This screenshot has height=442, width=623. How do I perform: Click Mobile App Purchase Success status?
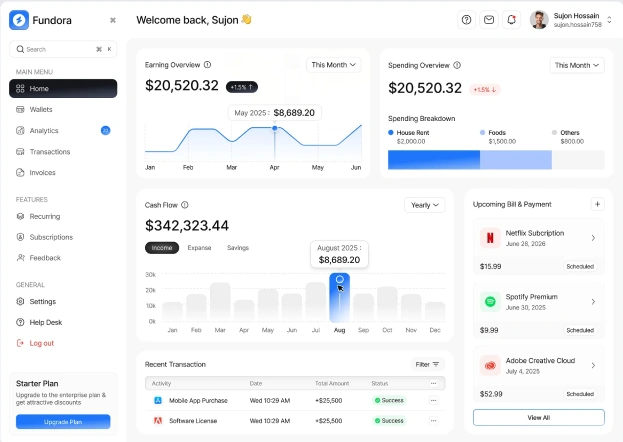coord(389,400)
